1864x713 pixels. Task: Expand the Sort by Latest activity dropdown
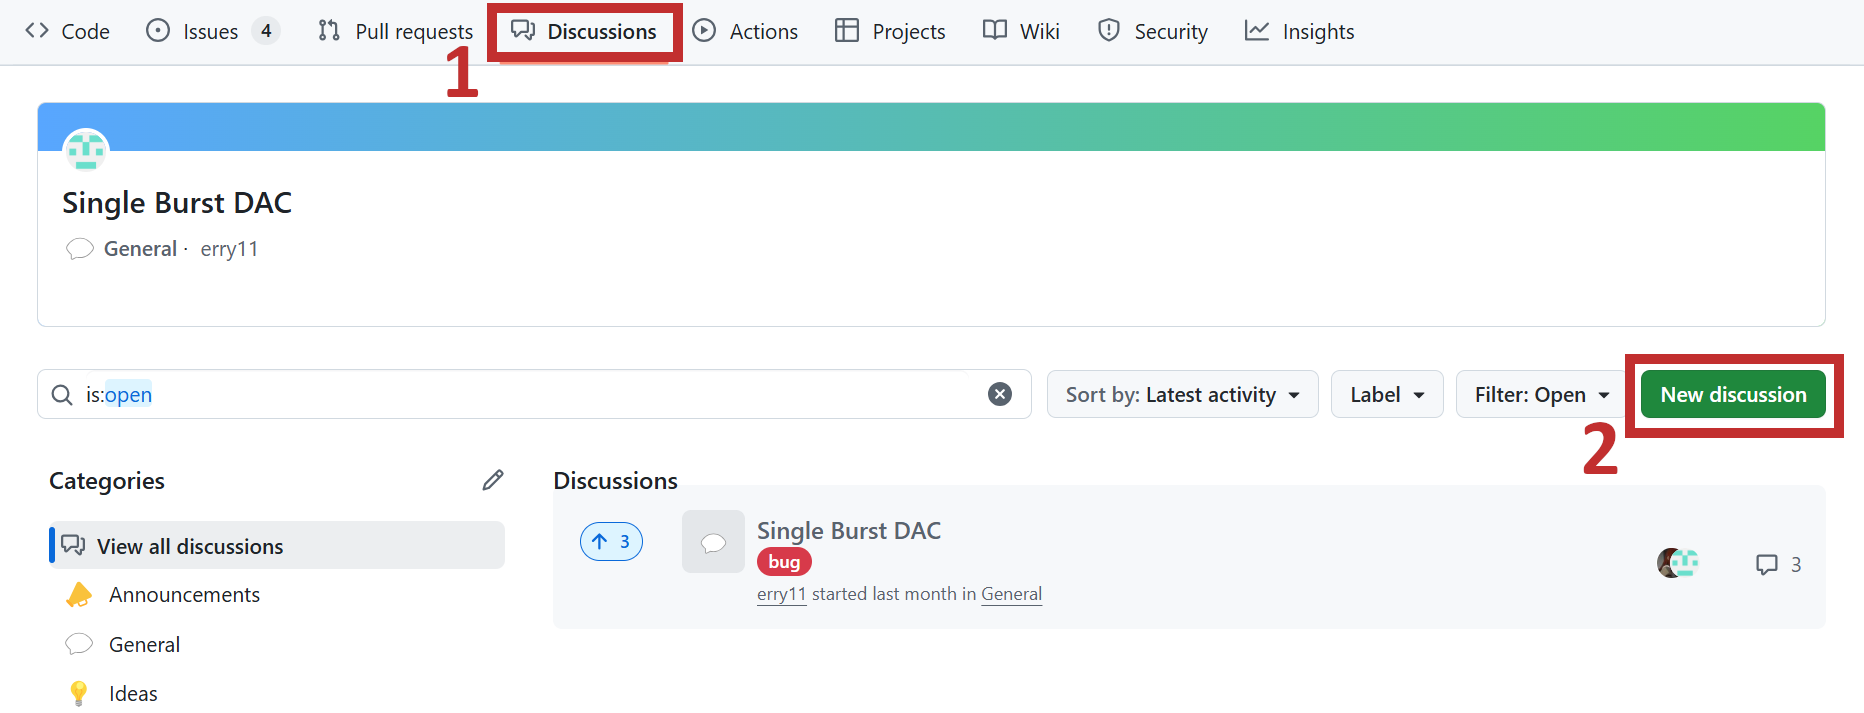pyautogui.click(x=1182, y=395)
